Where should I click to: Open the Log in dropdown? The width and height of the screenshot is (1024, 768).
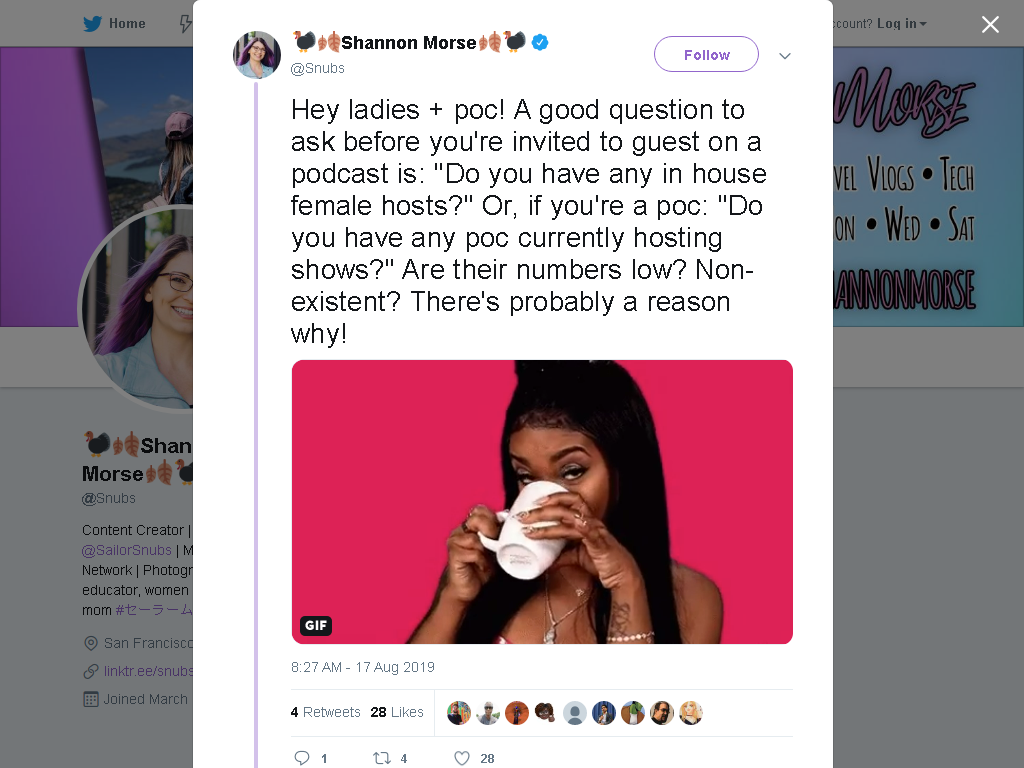click(x=901, y=24)
